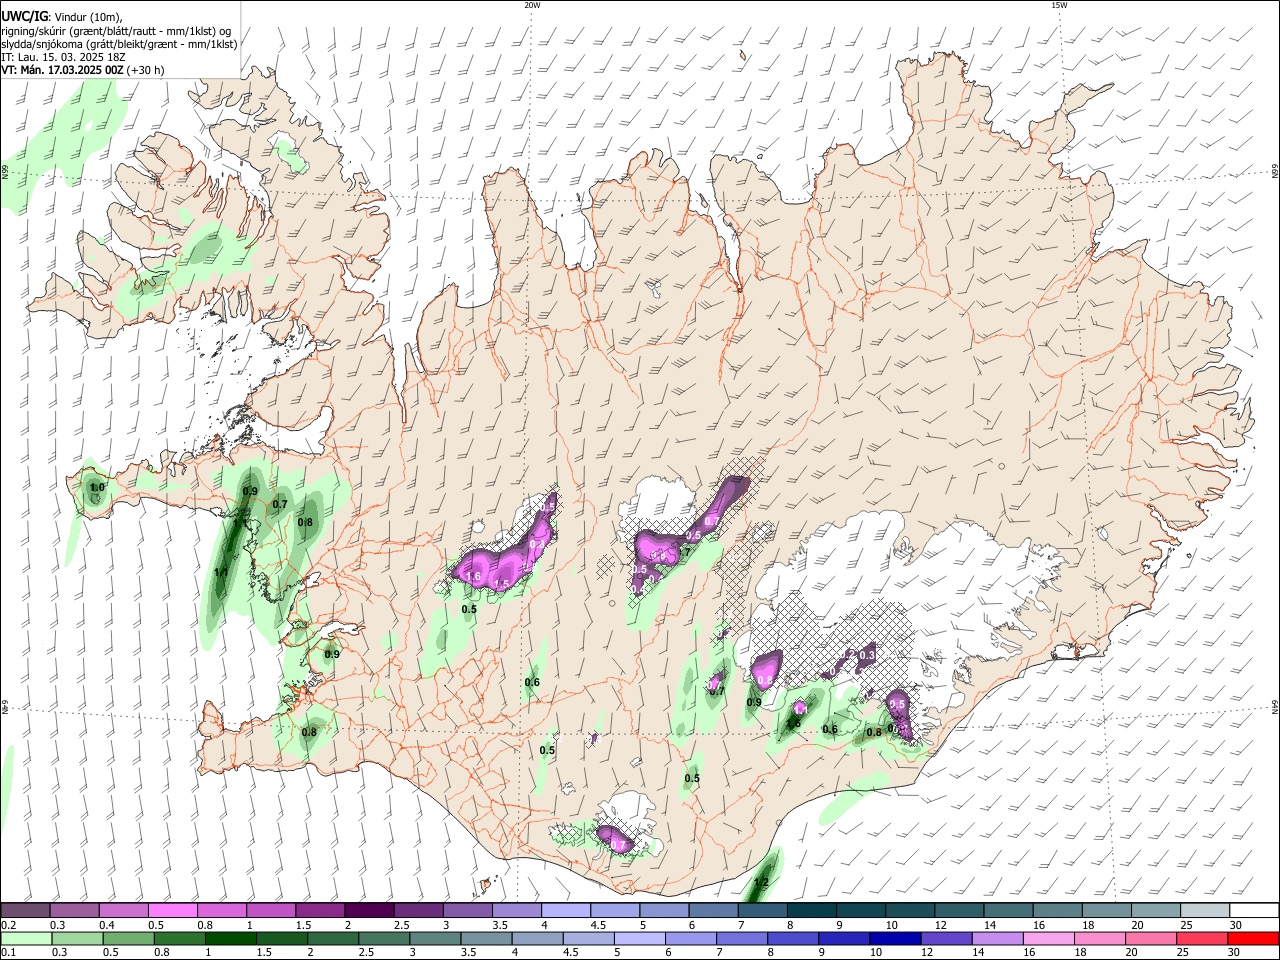The image size is (1280, 960).
Task: Pick the green rain swatch starting at 2
Action: pos(332,938)
